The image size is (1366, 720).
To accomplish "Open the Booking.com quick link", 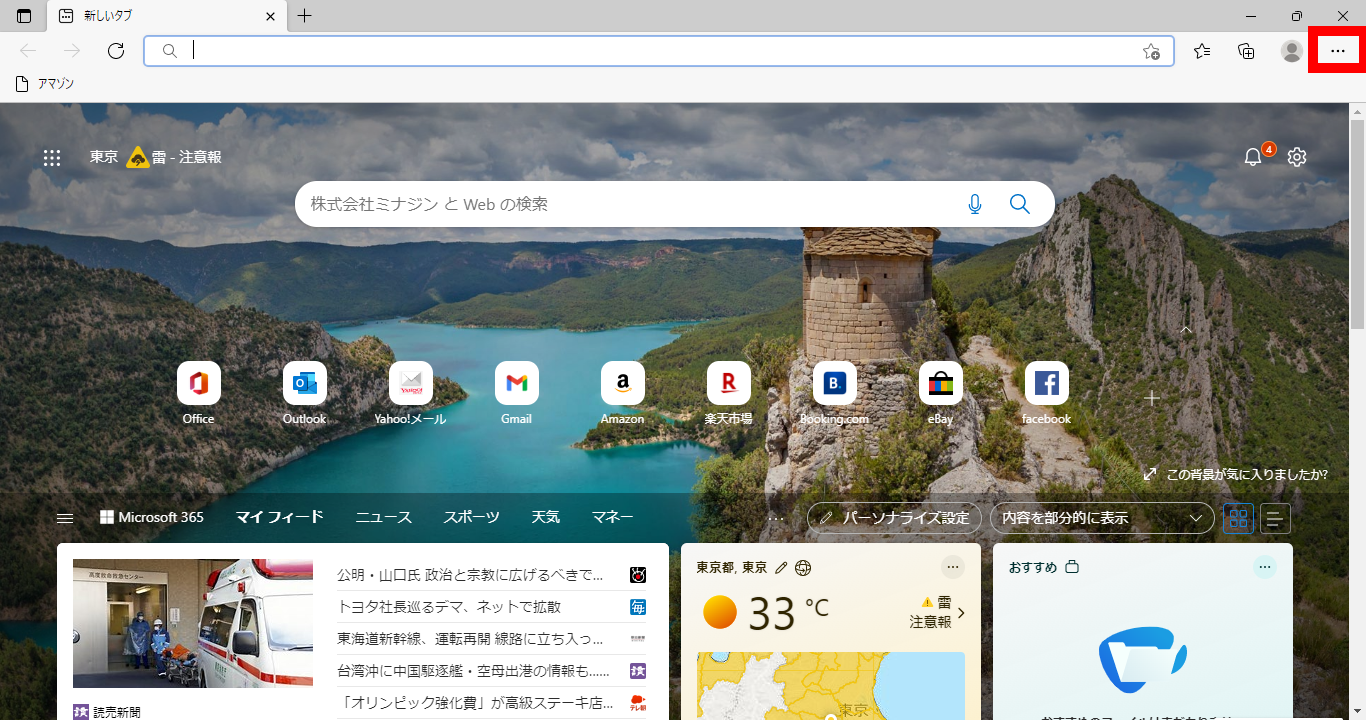I will click(835, 393).
